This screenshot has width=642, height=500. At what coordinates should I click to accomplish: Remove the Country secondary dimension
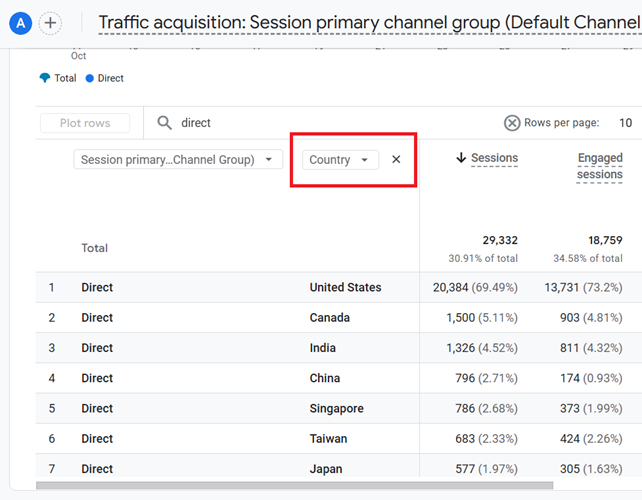pyautogui.click(x=396, y=159)
